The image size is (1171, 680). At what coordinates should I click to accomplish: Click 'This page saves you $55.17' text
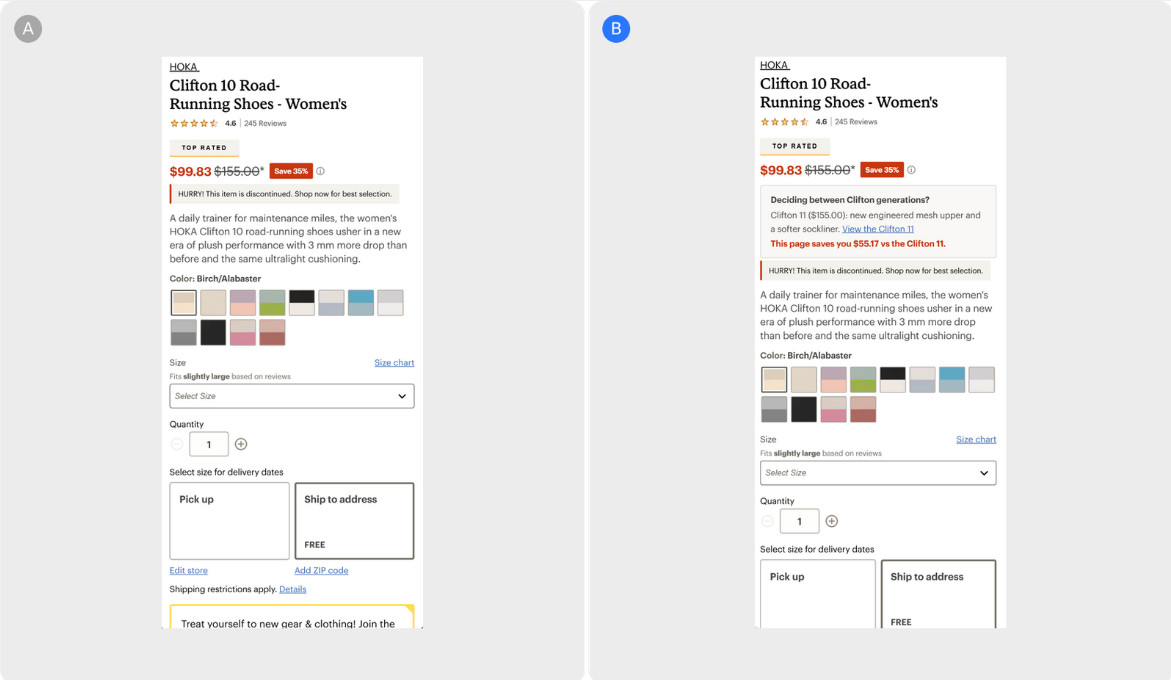858,244
